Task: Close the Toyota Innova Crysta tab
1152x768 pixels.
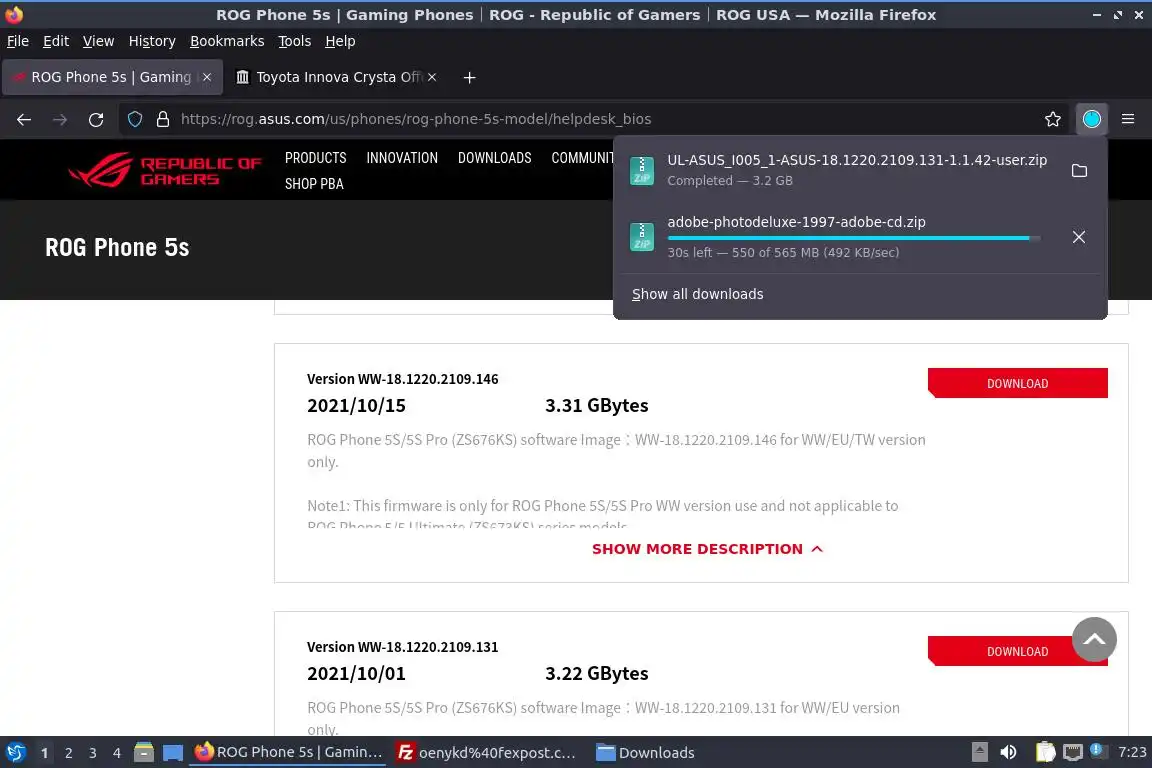Action: click(x=432, y=77)
